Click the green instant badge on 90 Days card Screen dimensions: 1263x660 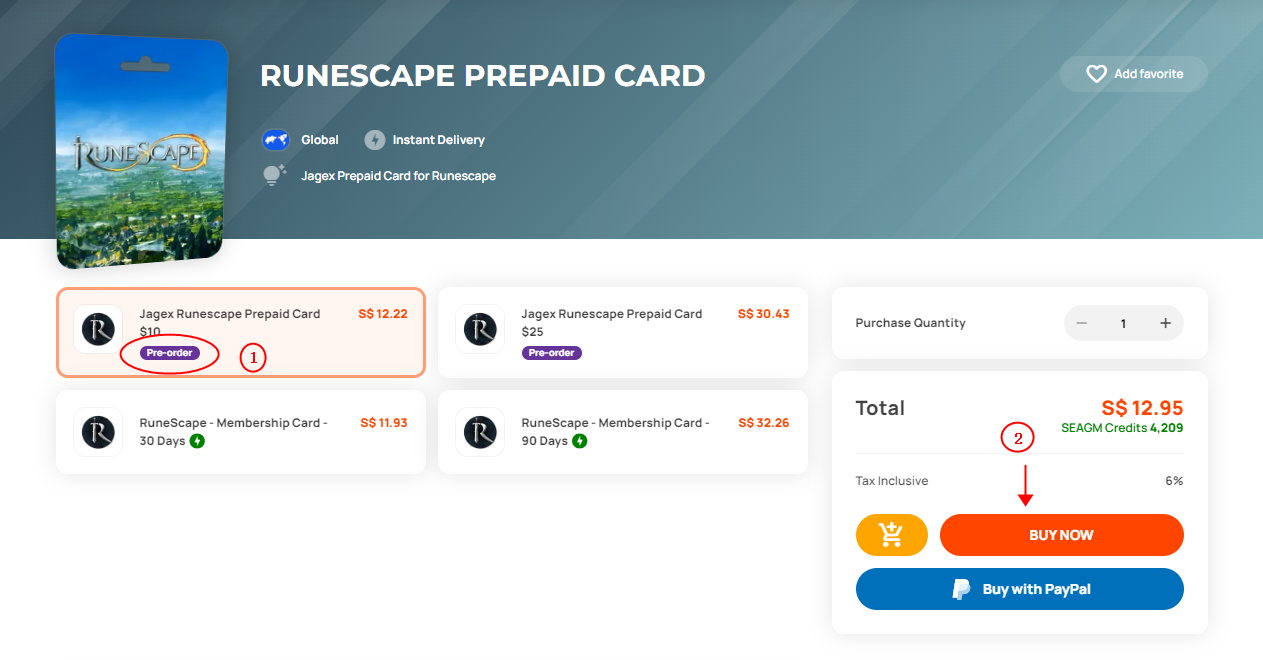[580, 441]
